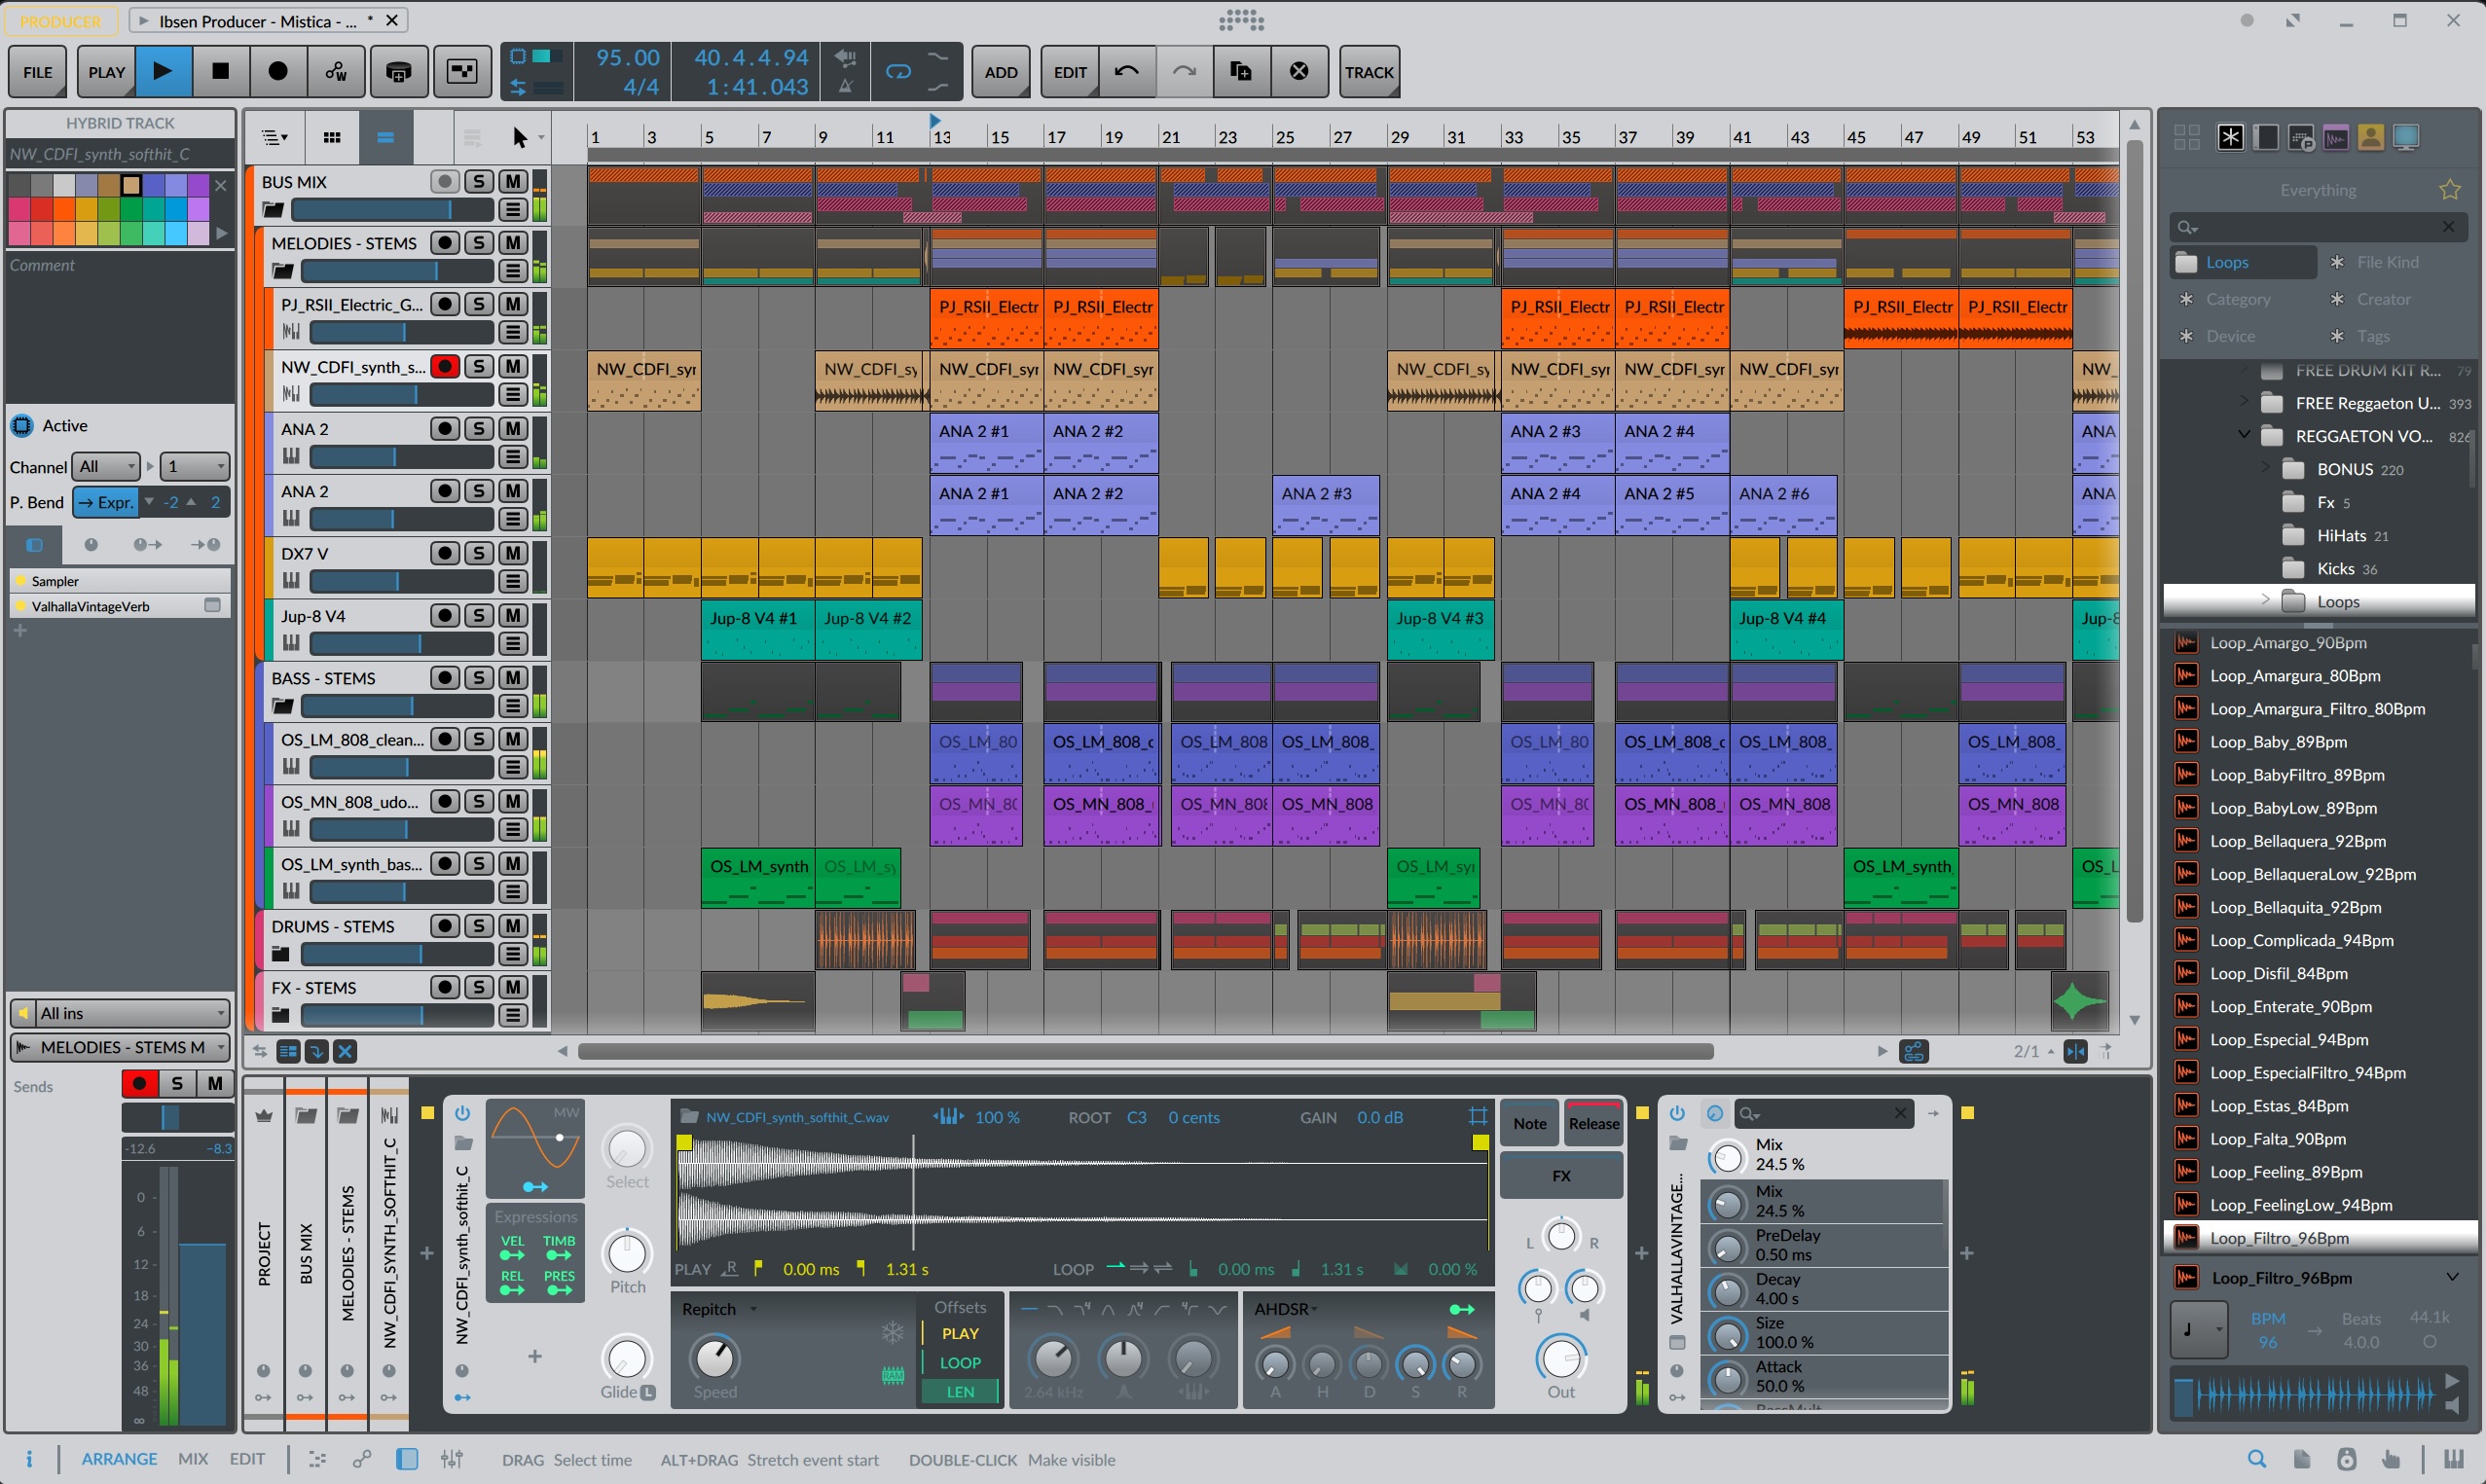
Task: Solo the BUS MIX track
Action: (x=479, y=181)
